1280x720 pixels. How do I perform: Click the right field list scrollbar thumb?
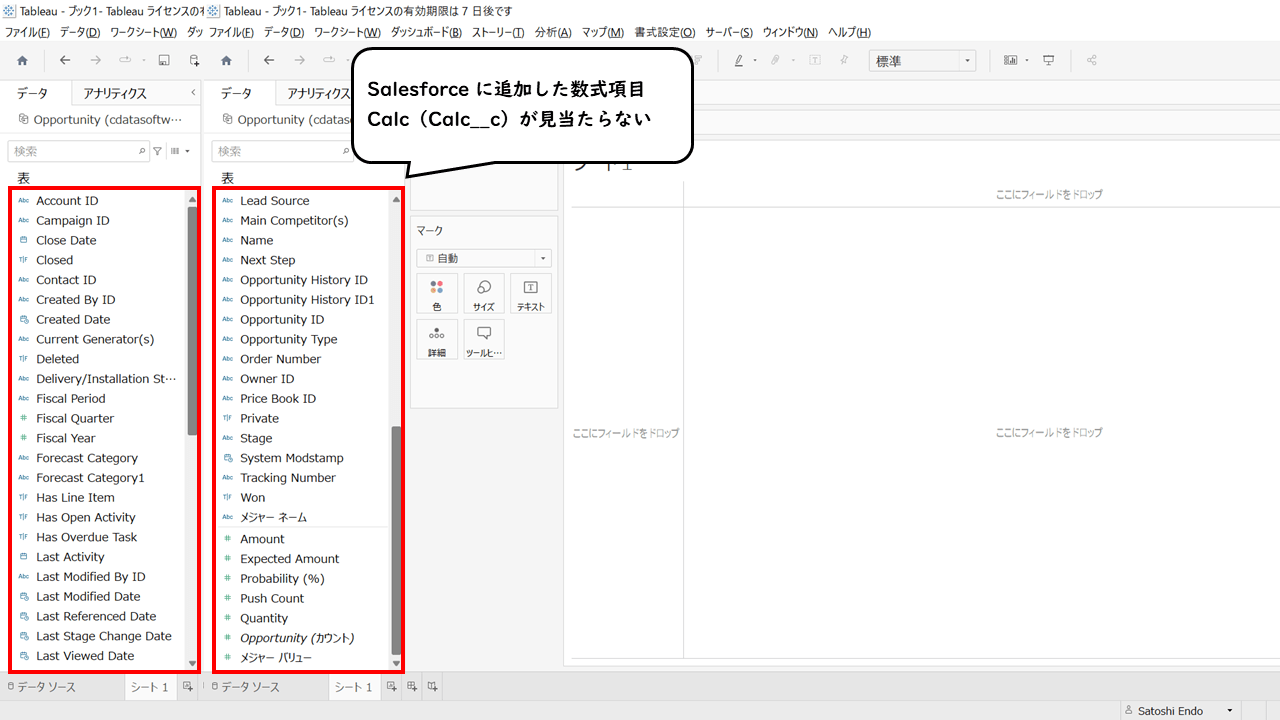[x=396, y=540]
